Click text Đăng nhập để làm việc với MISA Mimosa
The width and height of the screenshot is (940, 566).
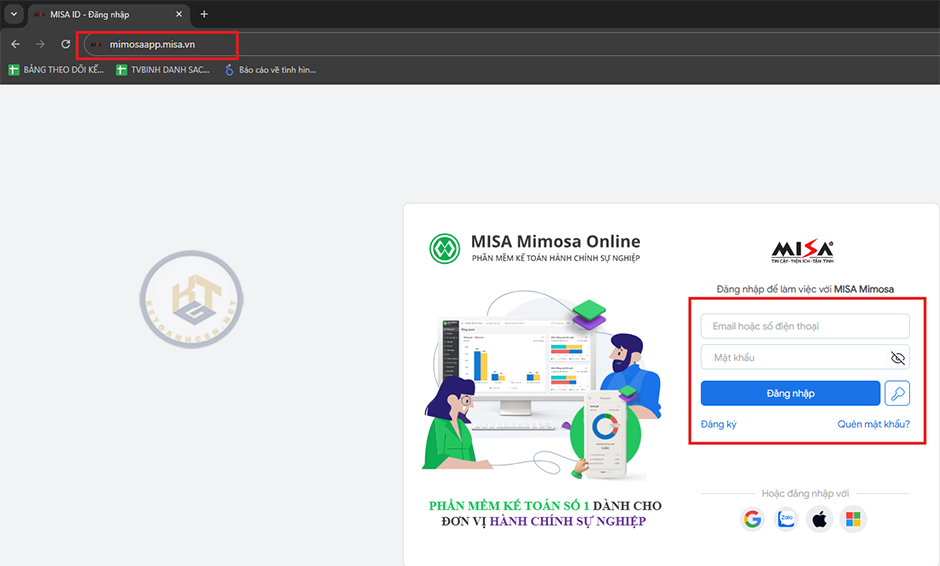click(805, 289)
